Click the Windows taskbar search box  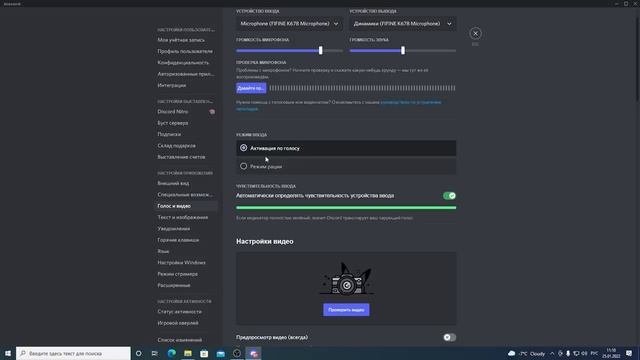pos(73,353)
